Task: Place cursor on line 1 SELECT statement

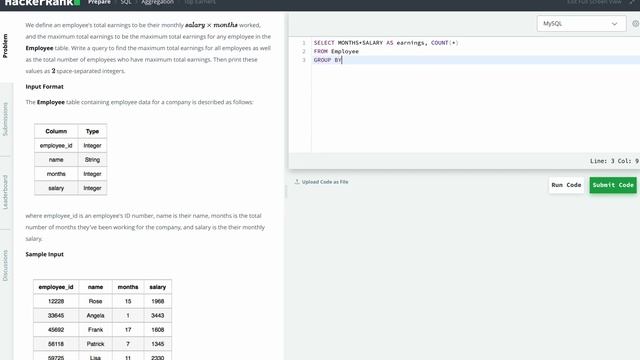Action: (x=386, y=43)
